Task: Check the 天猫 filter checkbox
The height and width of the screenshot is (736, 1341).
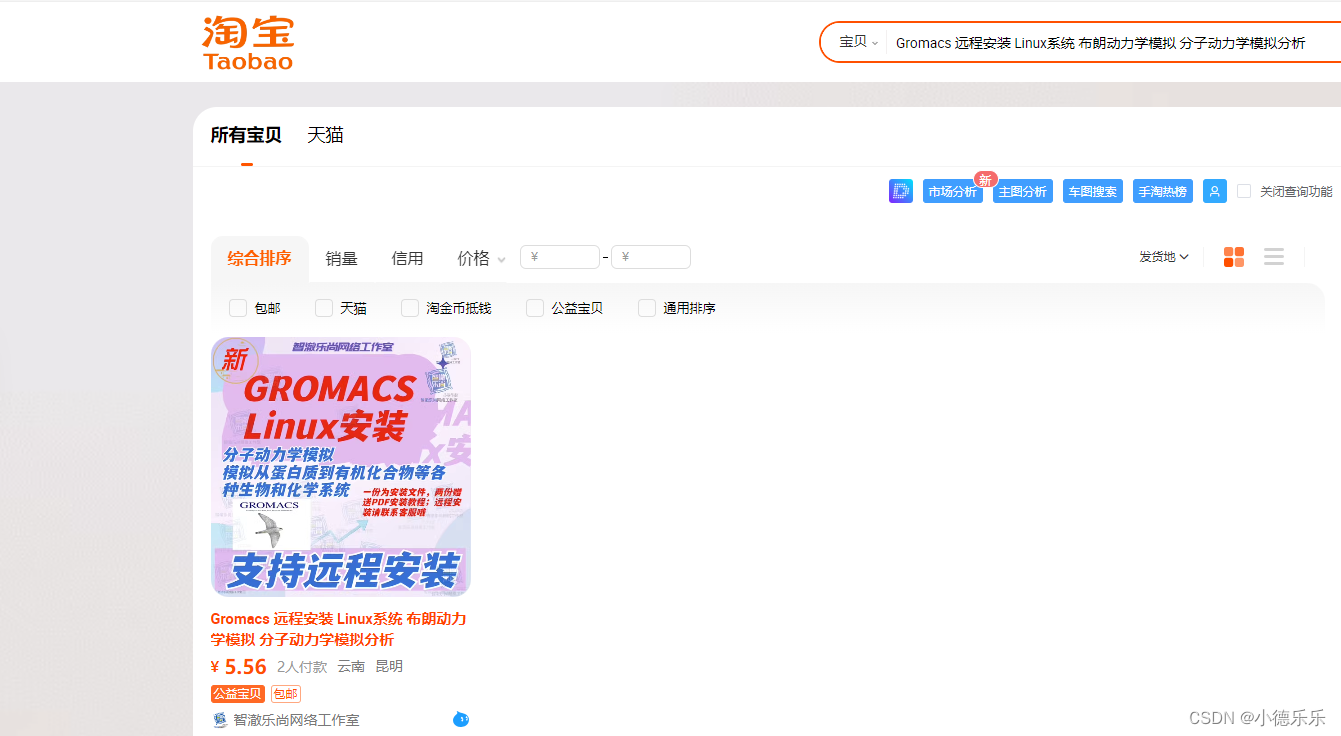Action: [323, 308]
